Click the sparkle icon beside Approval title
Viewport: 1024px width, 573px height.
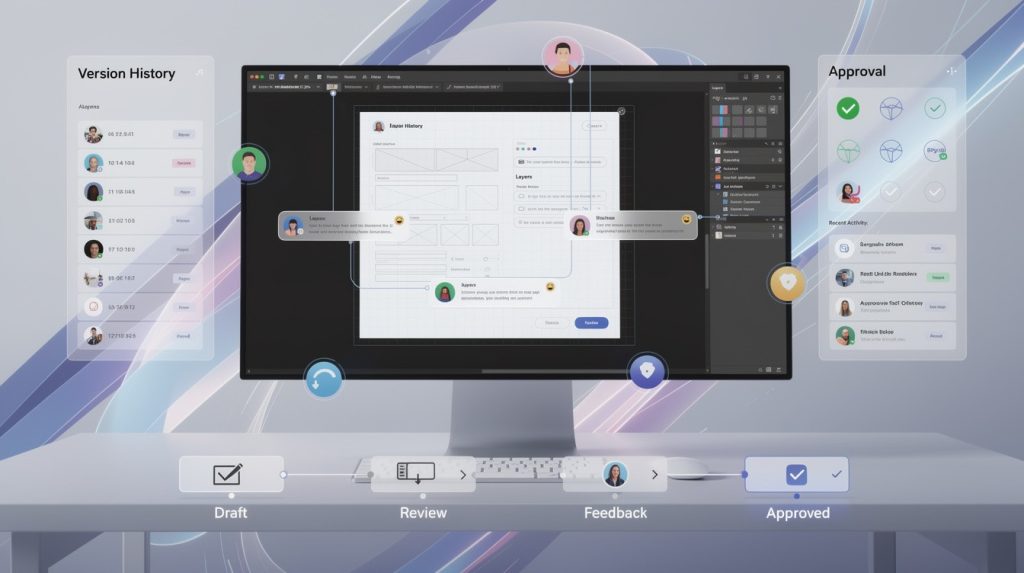(951, 71)
